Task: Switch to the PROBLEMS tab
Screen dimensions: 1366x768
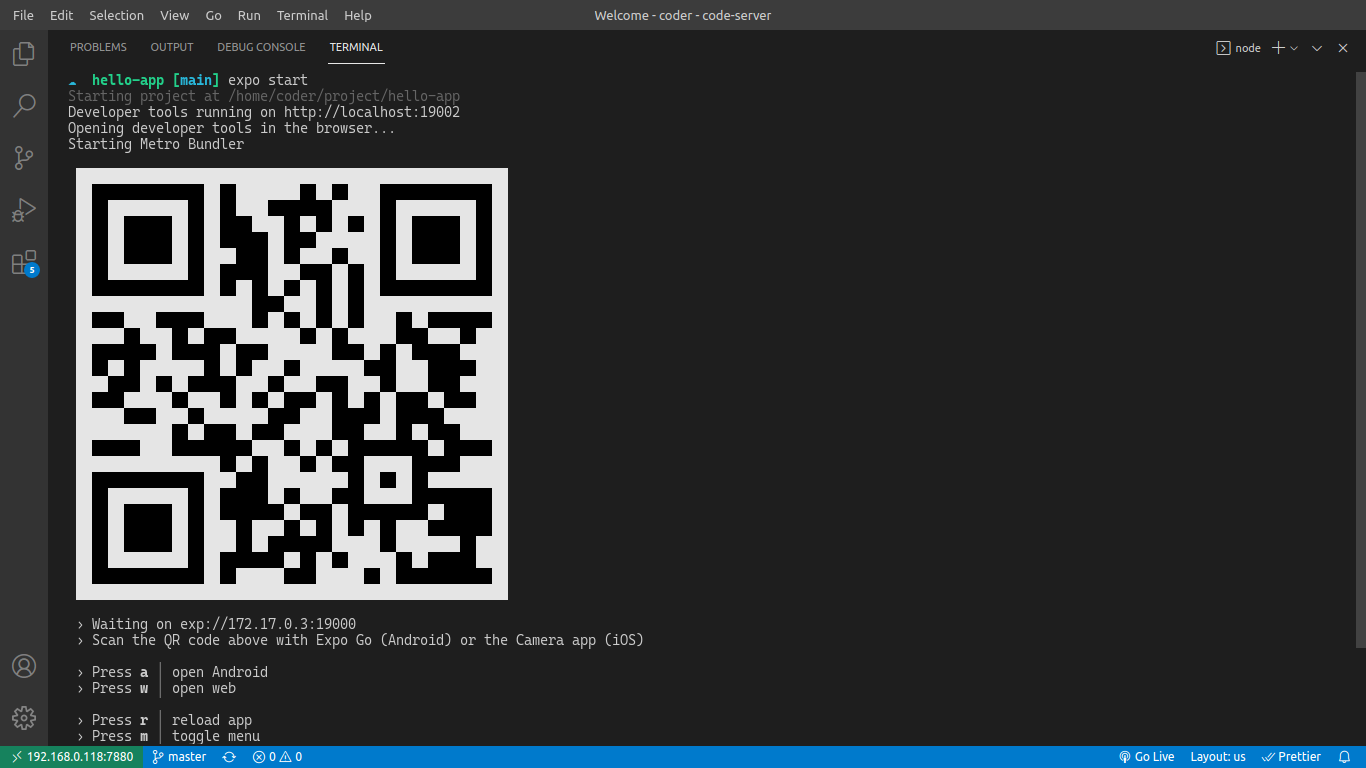Action: pyautogui.click(x=98, y=47)
